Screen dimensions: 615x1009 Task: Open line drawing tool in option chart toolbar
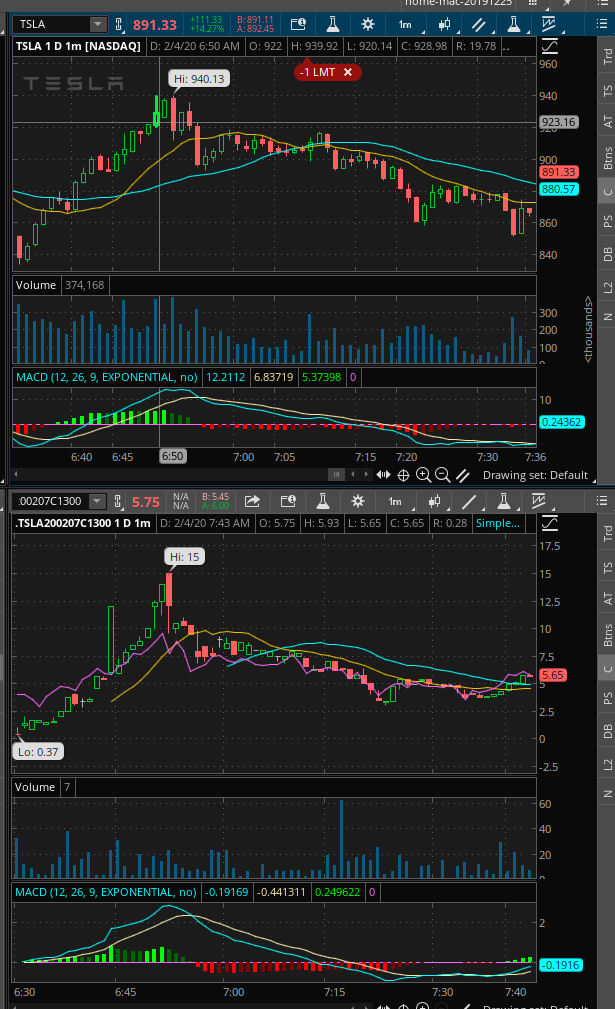pyautogui.click(x=469, y=501)
